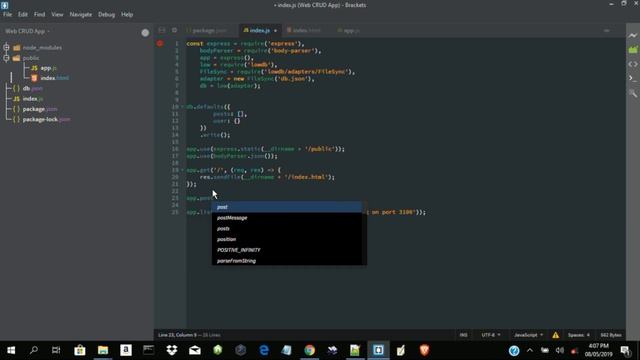The height and width of the screenshot is (360, 640).
Task: Show hidden system tray icons chevron
Action: pyautogui.click(x=530, y=351)
